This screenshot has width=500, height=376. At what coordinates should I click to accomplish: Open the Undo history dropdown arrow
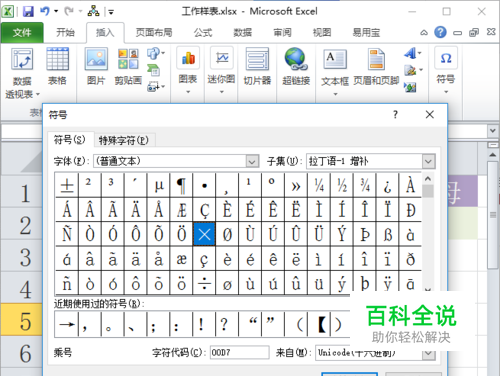tap(56, 11)
